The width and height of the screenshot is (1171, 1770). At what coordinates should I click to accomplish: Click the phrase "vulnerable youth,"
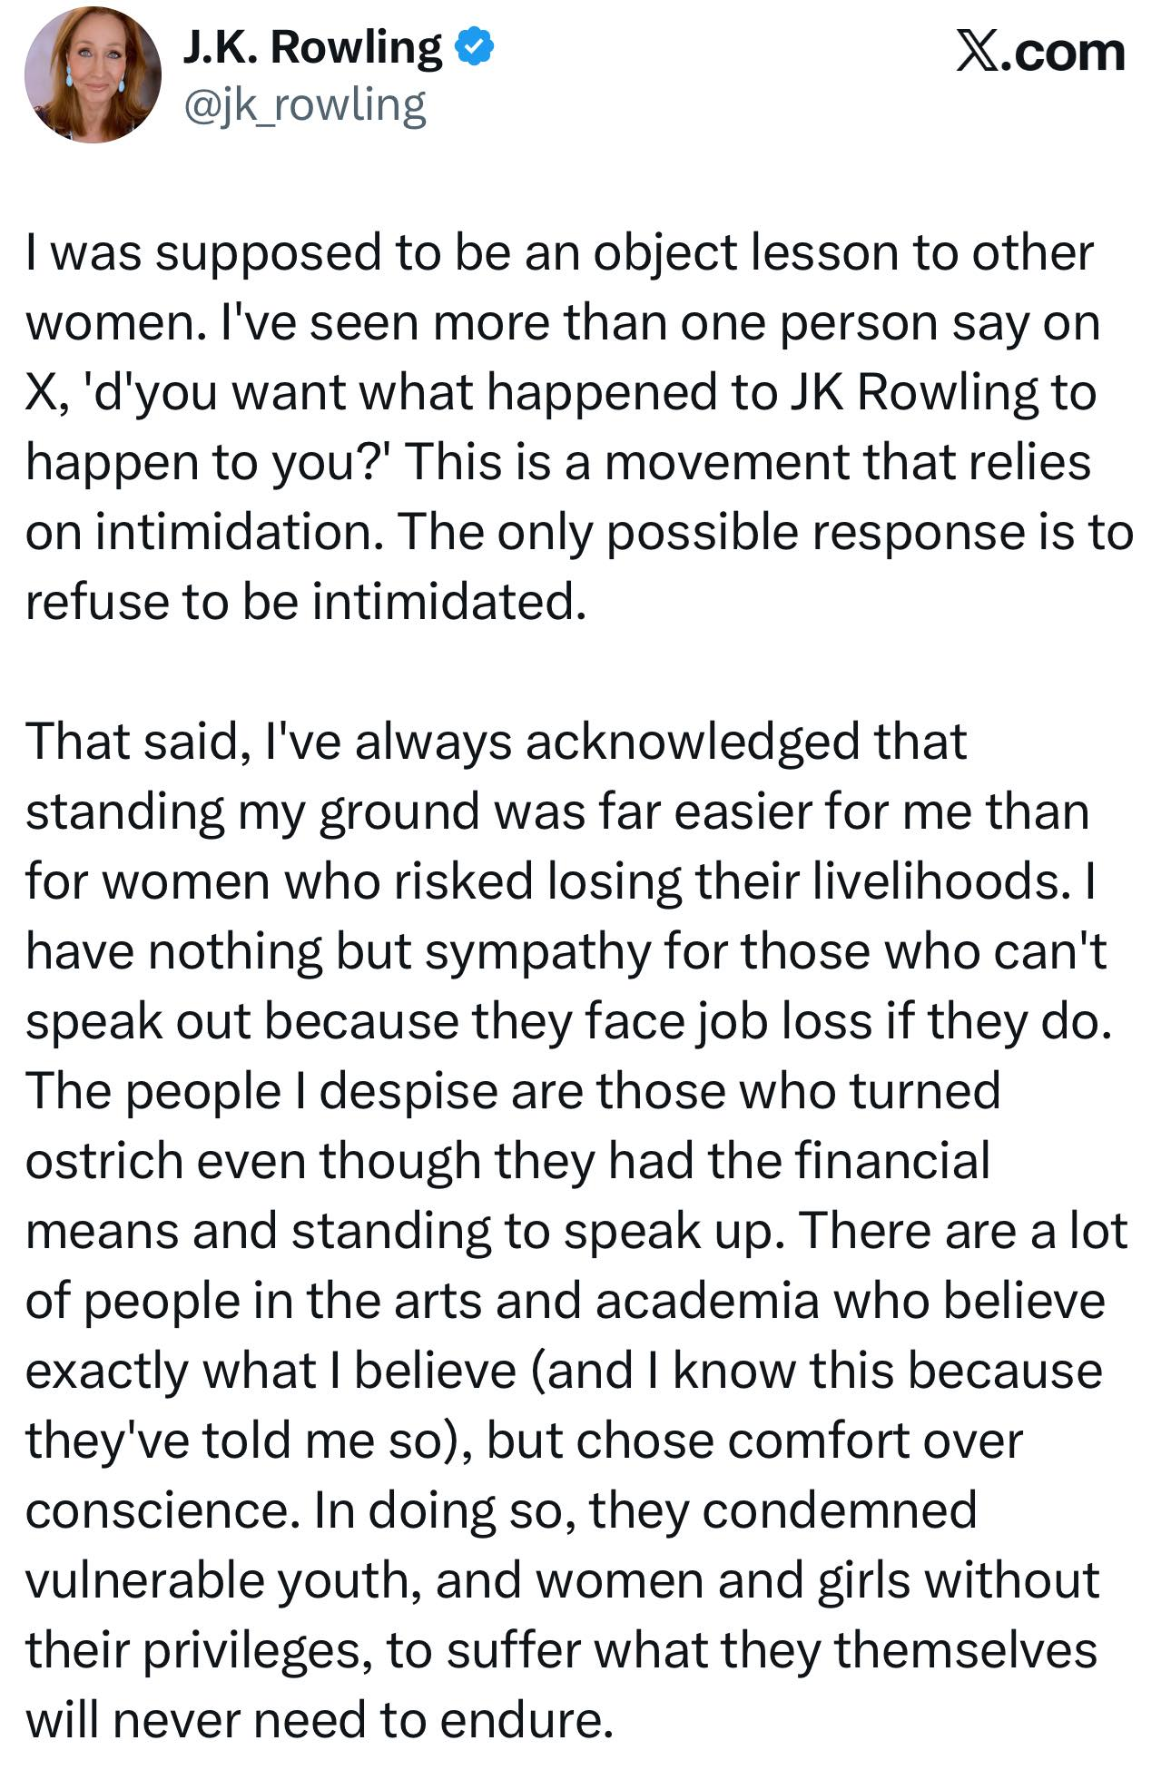(222, 1580)
